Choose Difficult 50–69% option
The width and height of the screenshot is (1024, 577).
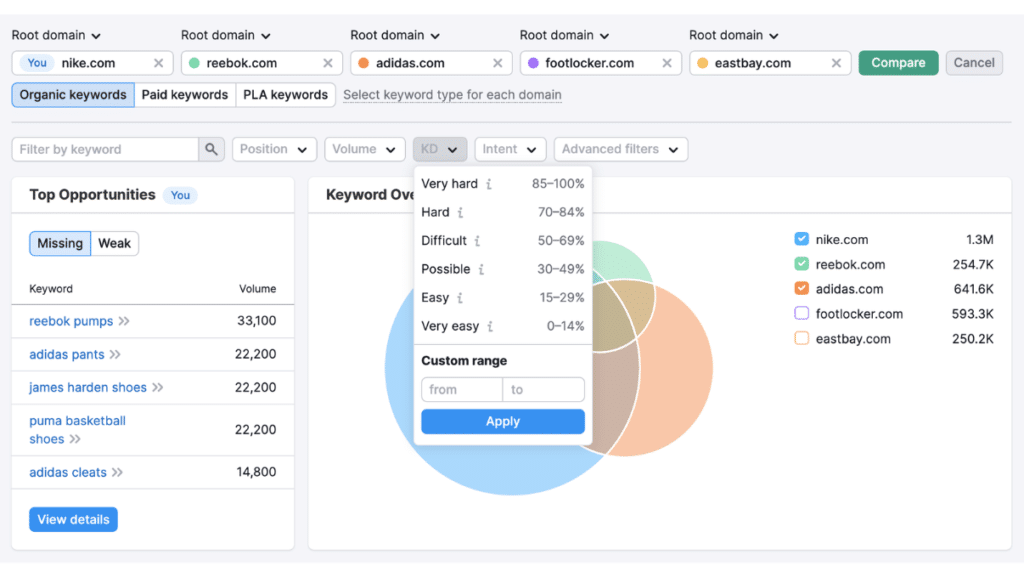(503, 241)
